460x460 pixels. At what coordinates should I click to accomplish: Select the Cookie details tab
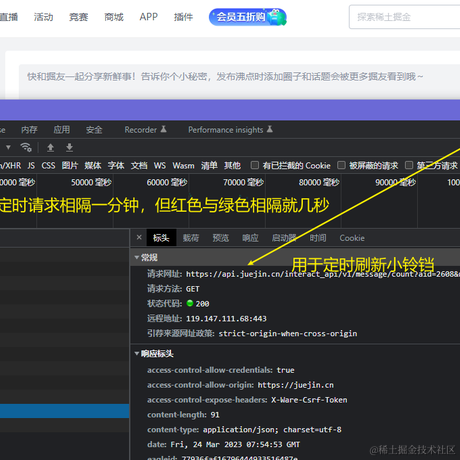pyautogui.click(x=352, y=238)
